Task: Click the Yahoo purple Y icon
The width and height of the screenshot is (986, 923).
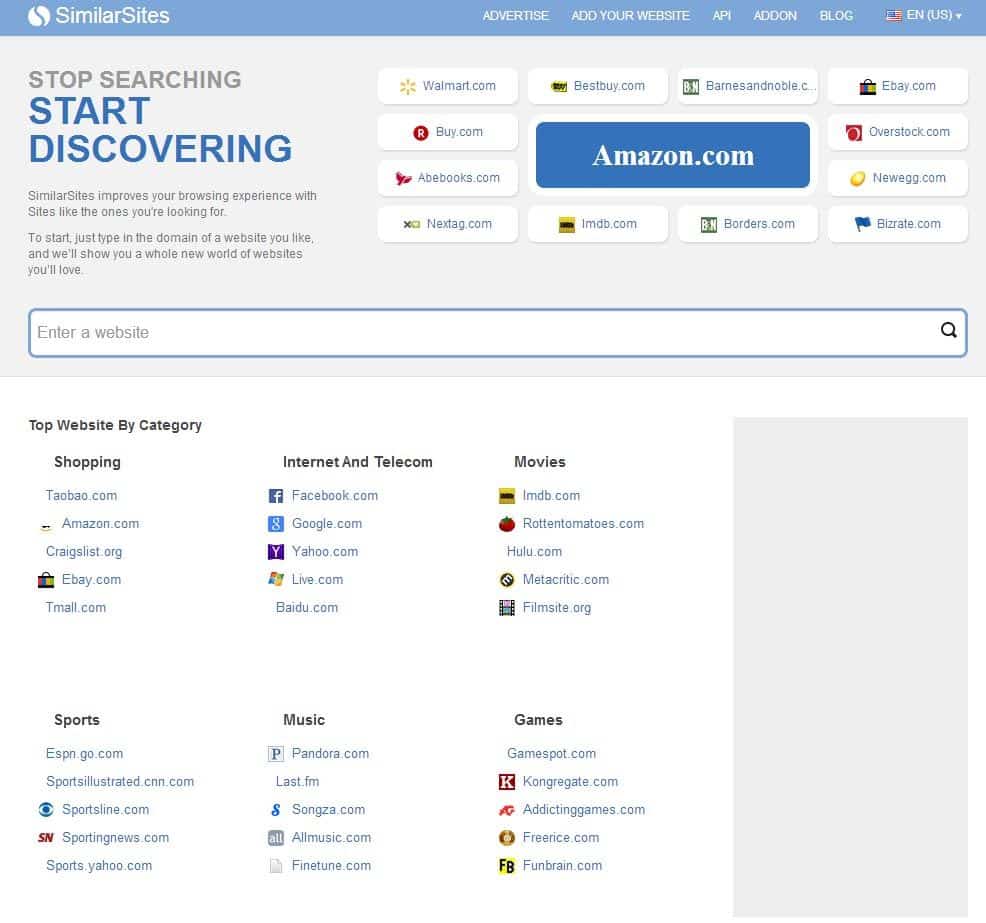Action: click(275, 552)
